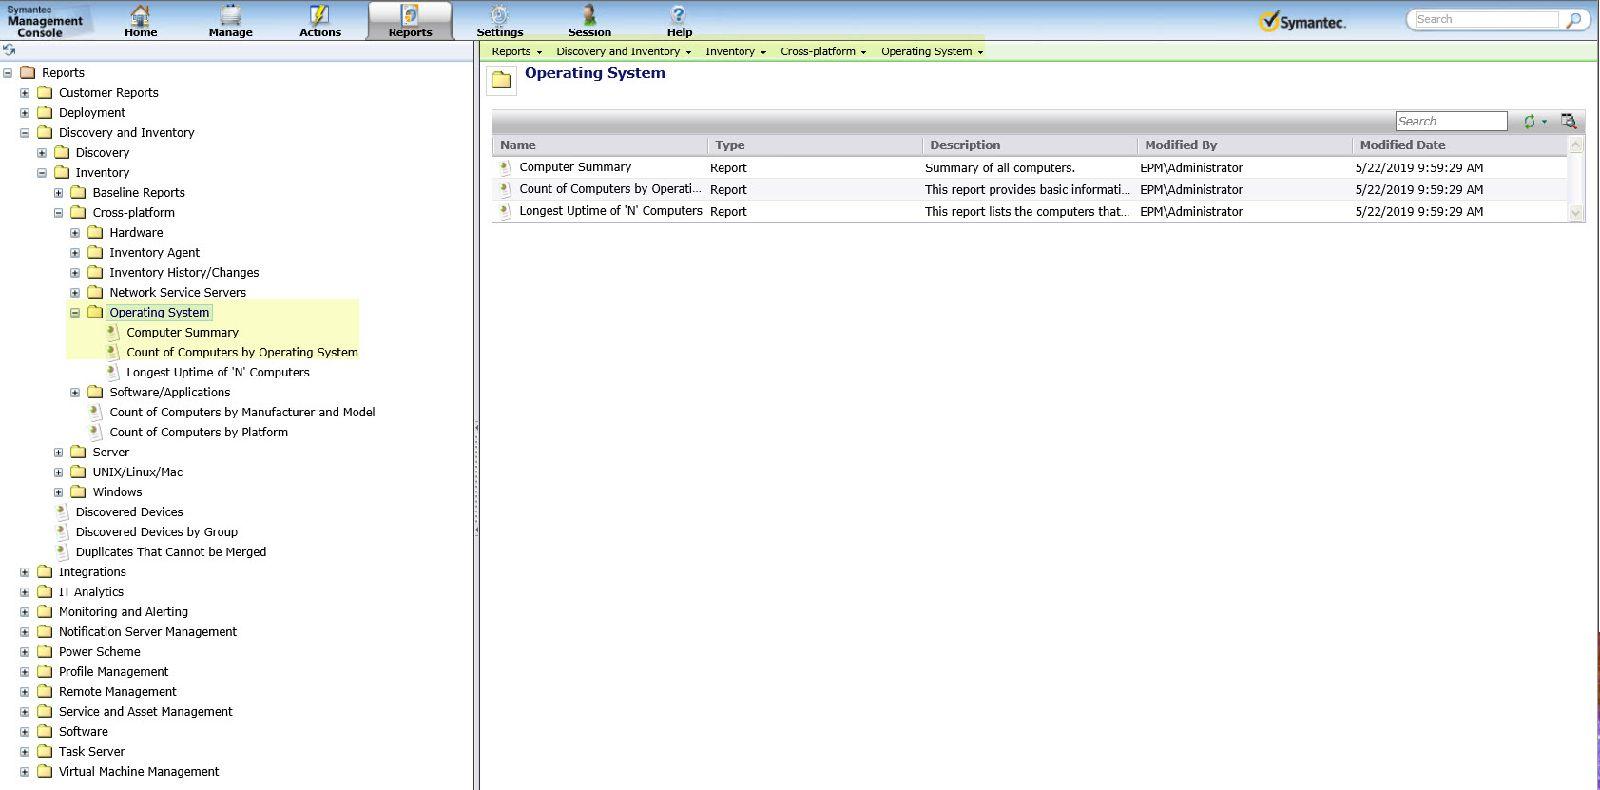Select the Network Service Servers folder
This screenshot has width=1600, height=790.
(177, 292)
